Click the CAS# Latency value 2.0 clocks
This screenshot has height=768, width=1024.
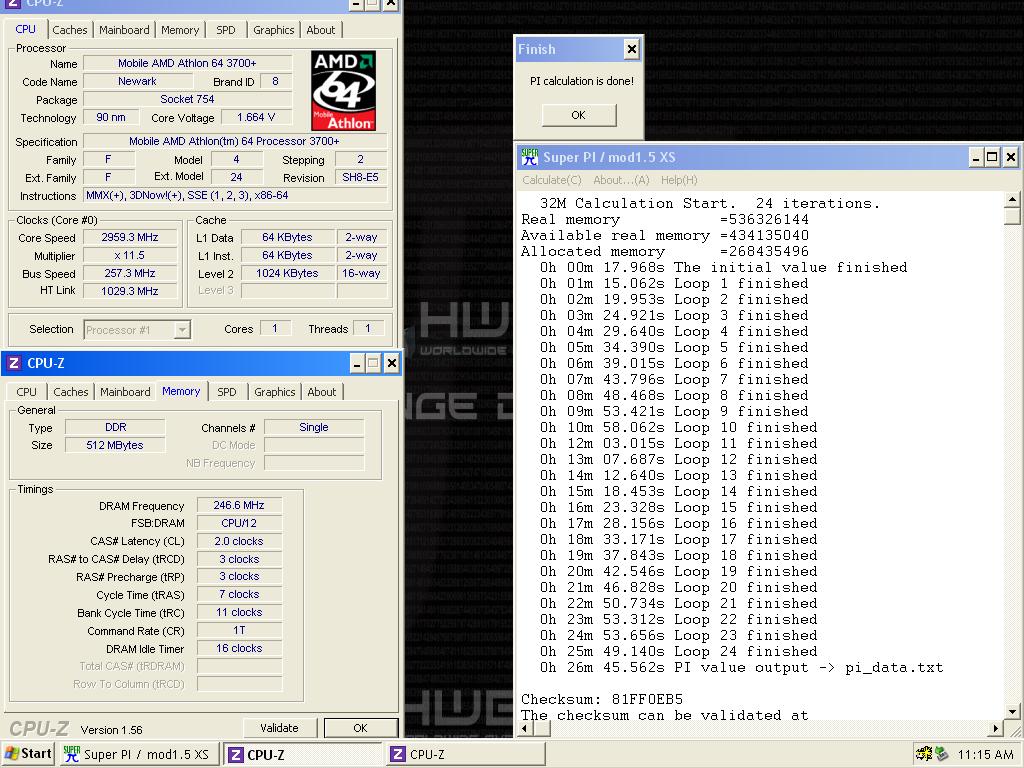tap(239, 541)
